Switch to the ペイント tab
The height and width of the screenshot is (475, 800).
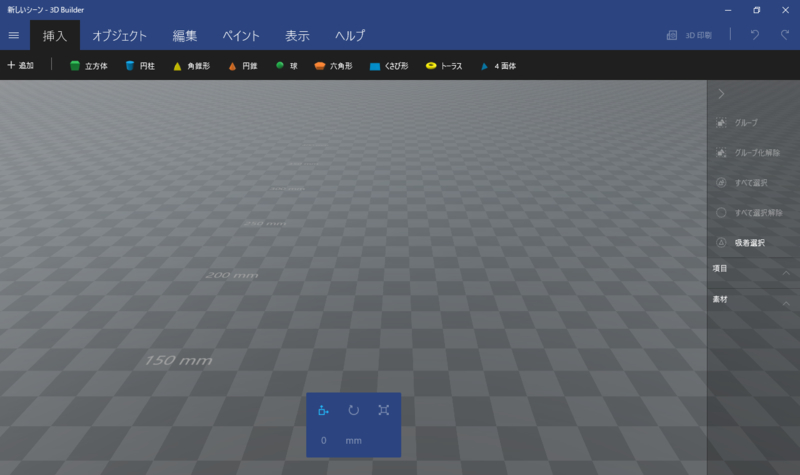(x=241, y=36)
